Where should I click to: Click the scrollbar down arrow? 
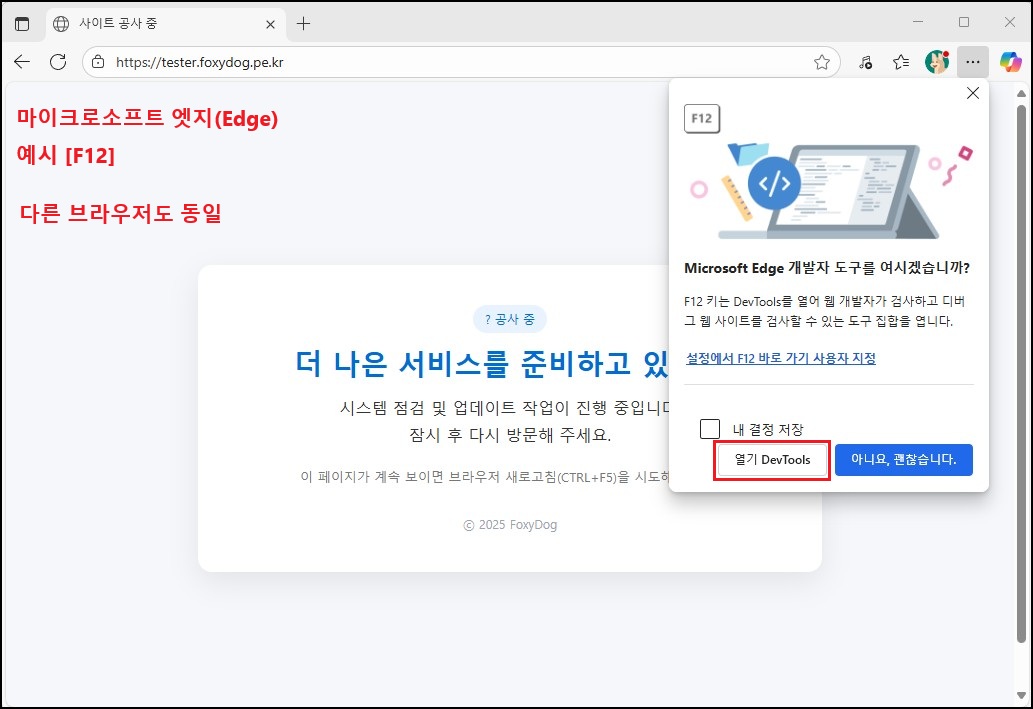1021,696
